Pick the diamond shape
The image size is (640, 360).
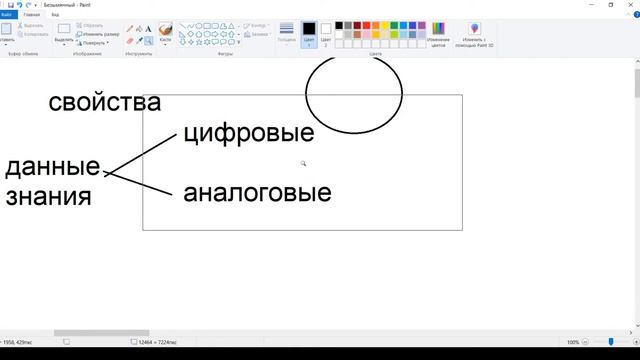(x=191, y=34)
